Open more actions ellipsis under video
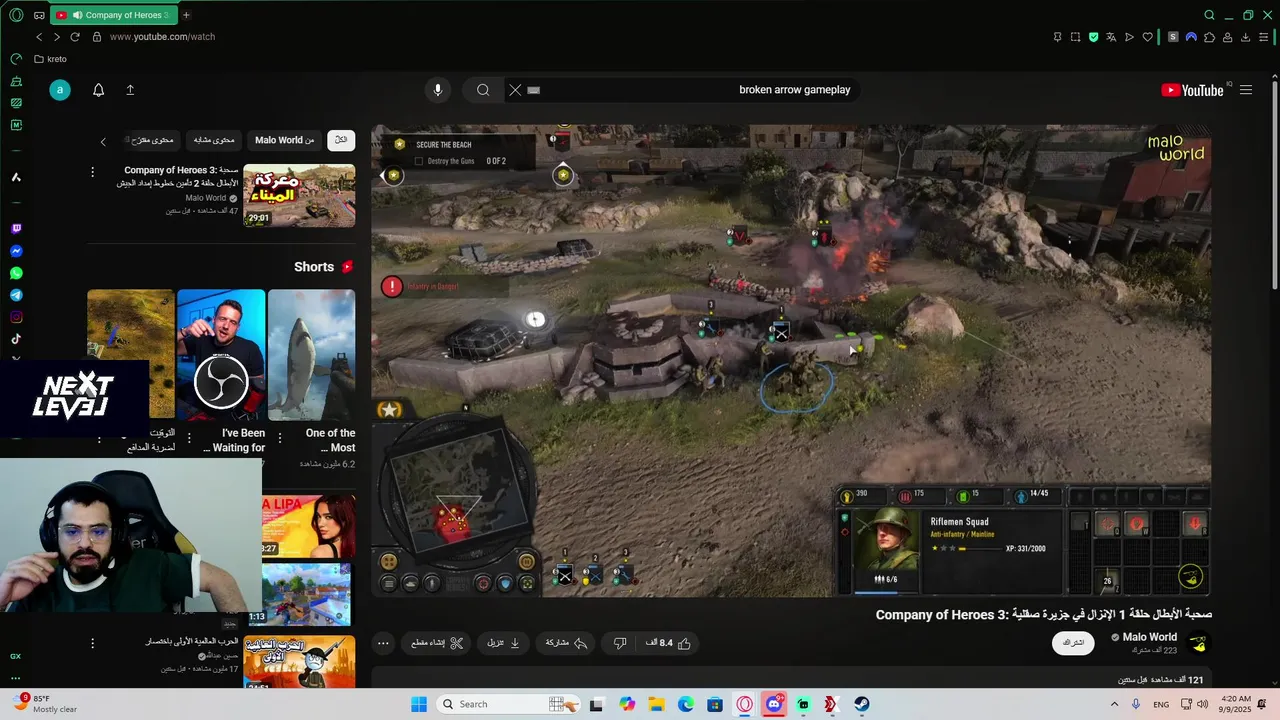 383,643
